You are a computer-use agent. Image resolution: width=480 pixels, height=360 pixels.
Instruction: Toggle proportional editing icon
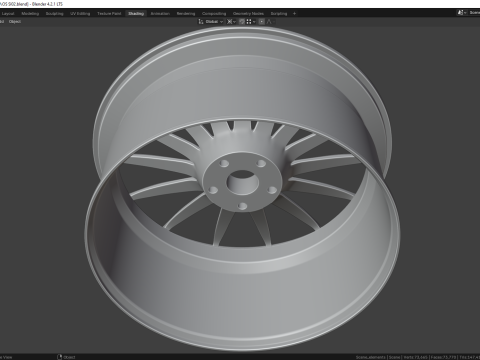(x=262, y=22)
